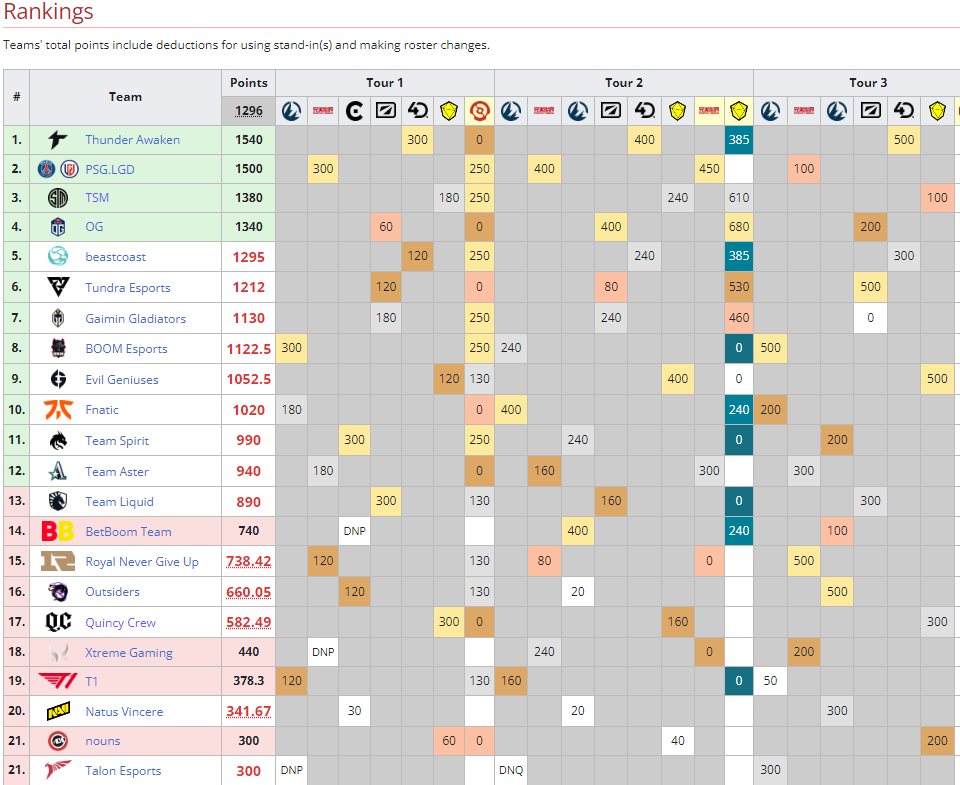Open the TSM team link
Screen dimensions: 960x785
(97, 198)
